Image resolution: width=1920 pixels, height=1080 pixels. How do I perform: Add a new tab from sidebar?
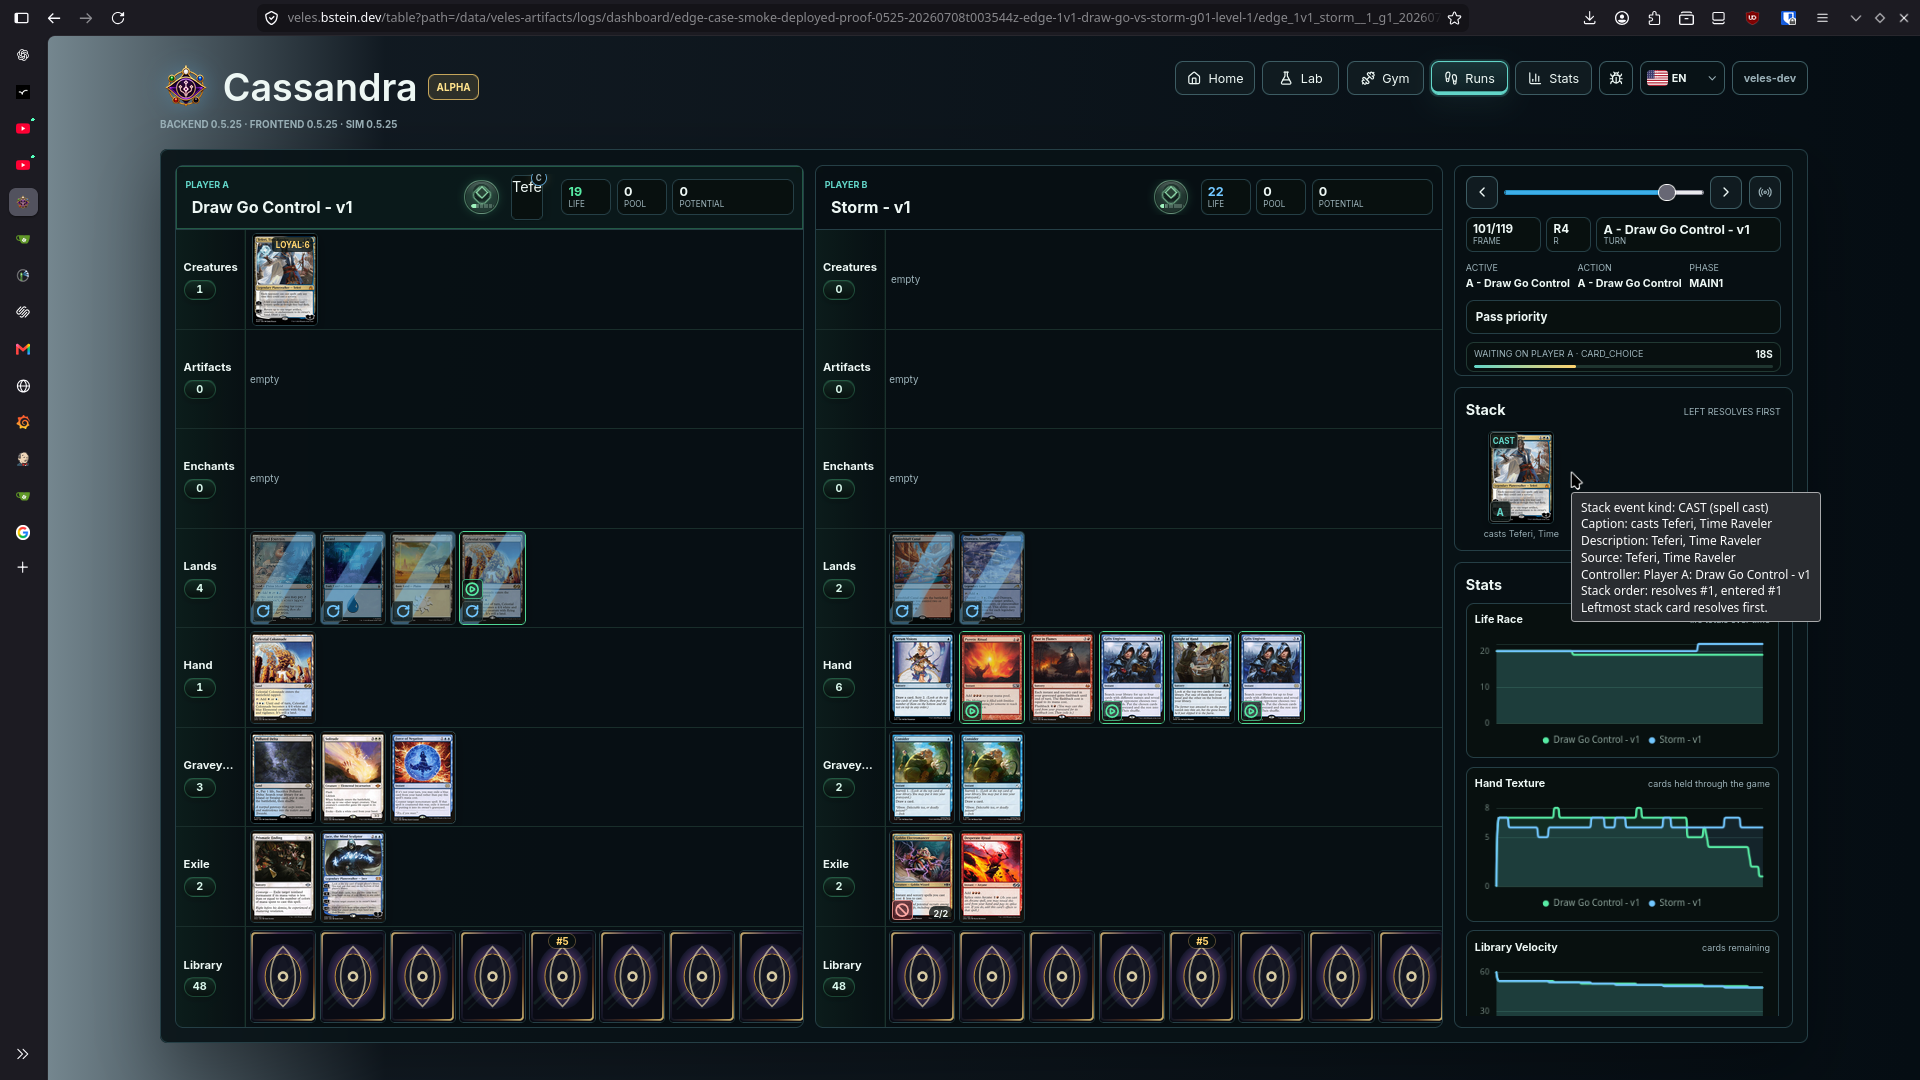(23, 567)
